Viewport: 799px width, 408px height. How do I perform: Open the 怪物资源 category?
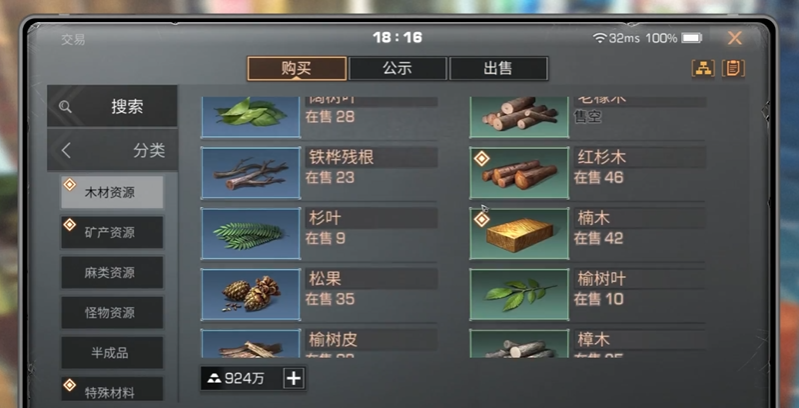tap(112, 312)
